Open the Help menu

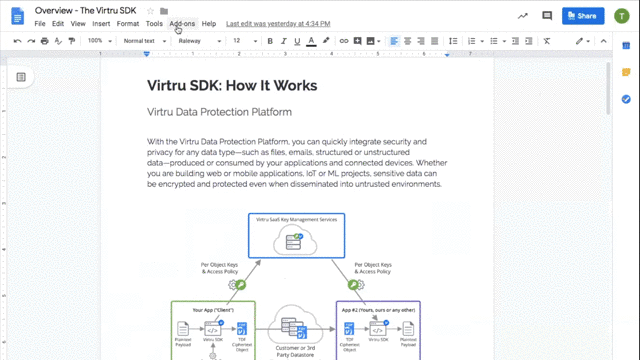click(x=209, y=24)
